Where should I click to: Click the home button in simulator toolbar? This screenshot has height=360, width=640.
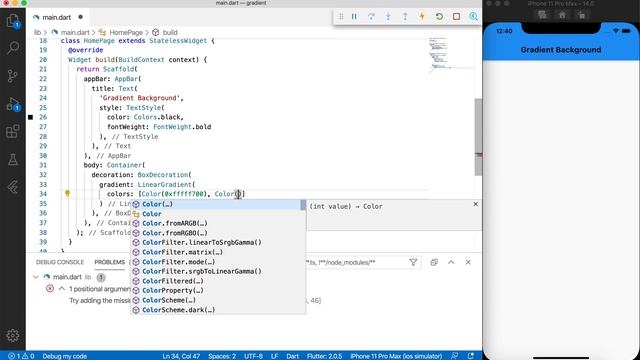(562, 15)
